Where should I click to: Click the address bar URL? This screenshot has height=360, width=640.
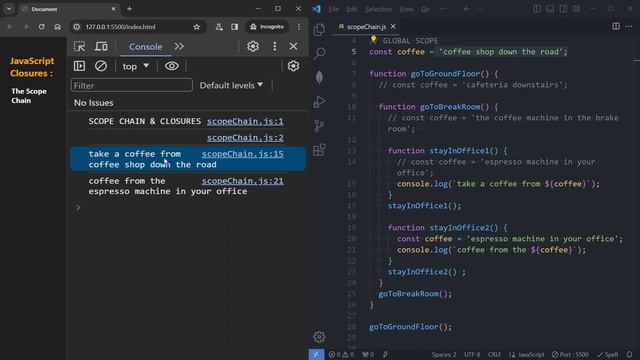pyautogui.click(x=120, y=27)
